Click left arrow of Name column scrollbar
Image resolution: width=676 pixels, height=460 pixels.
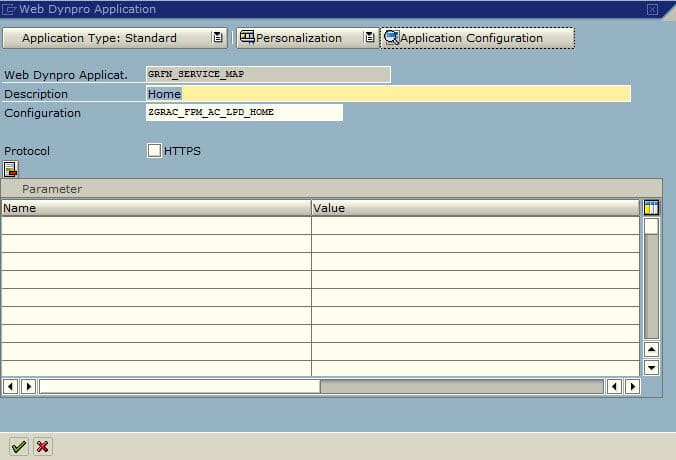click(x=11, y=386)
